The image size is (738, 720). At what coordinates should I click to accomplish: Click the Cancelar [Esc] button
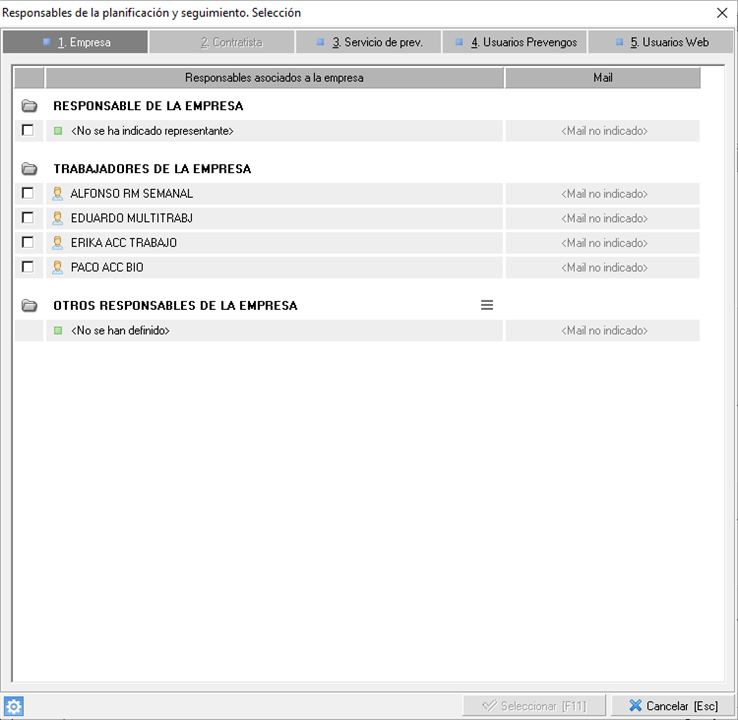[x=673, y=706]
